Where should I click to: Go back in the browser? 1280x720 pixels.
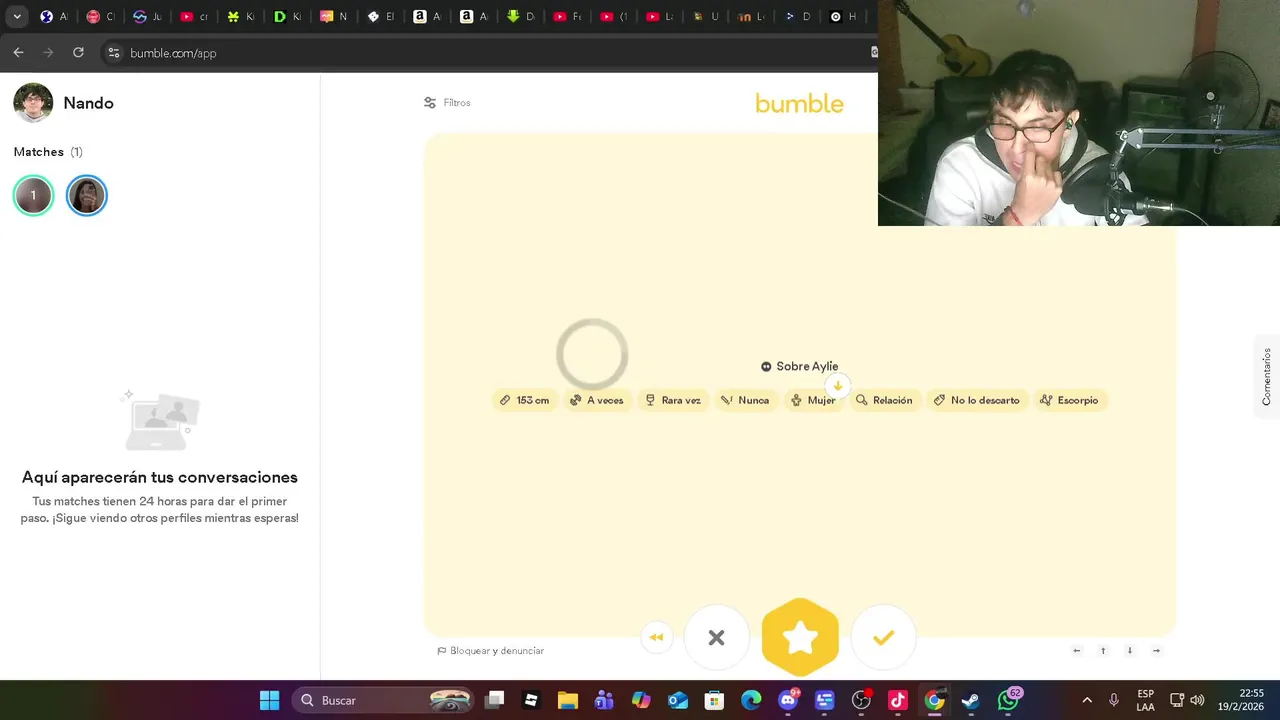tap(18, 53)
